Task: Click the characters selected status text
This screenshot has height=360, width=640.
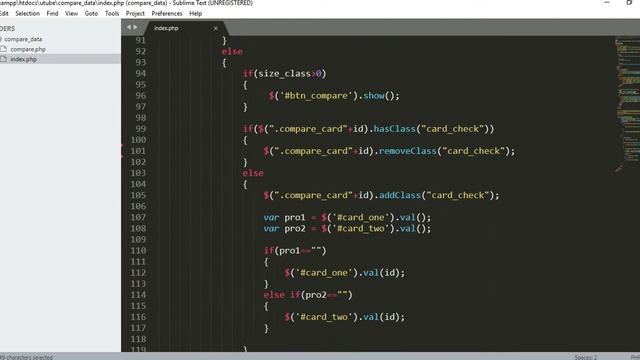Action: (27, 357)
